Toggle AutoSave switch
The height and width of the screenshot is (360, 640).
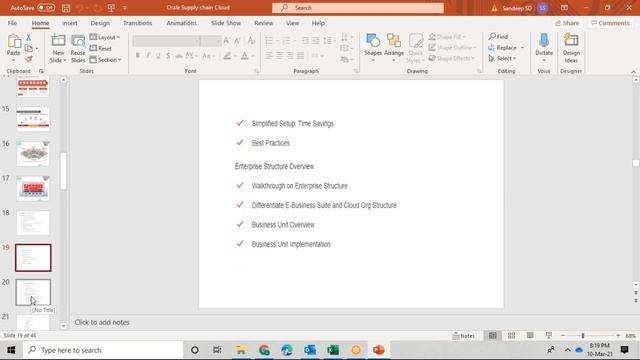(46, 8)
